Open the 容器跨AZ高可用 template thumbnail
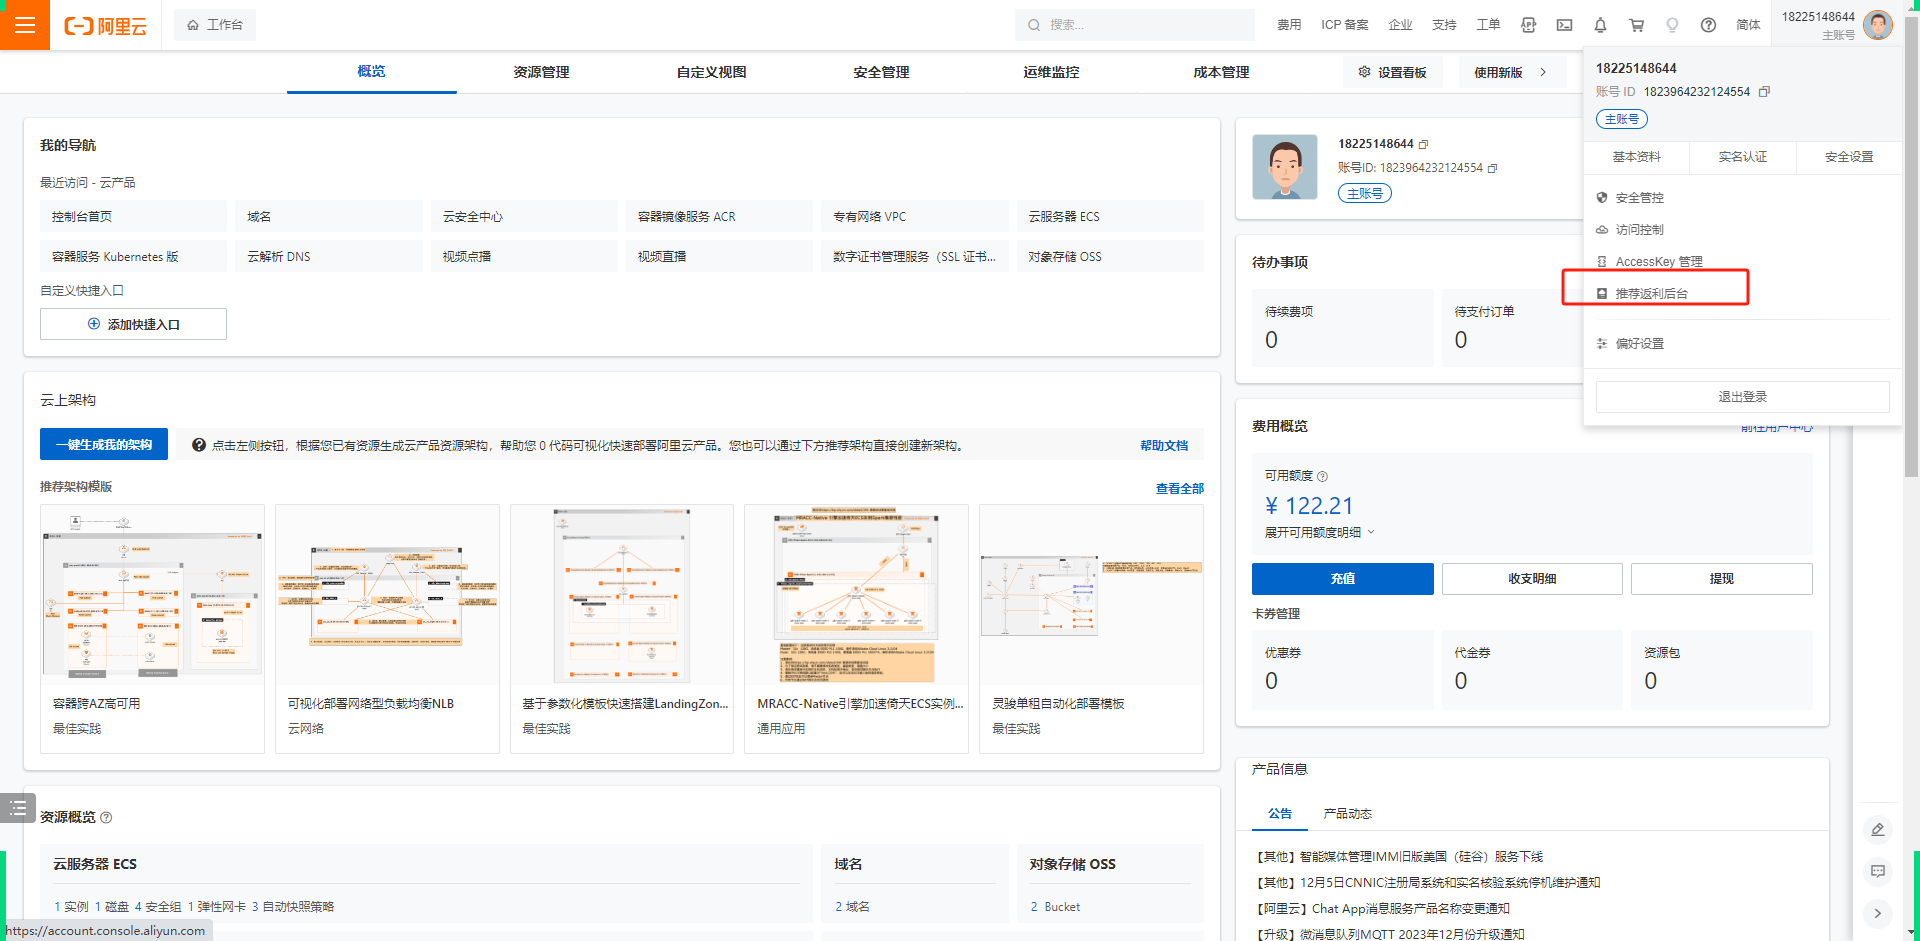 152,595
